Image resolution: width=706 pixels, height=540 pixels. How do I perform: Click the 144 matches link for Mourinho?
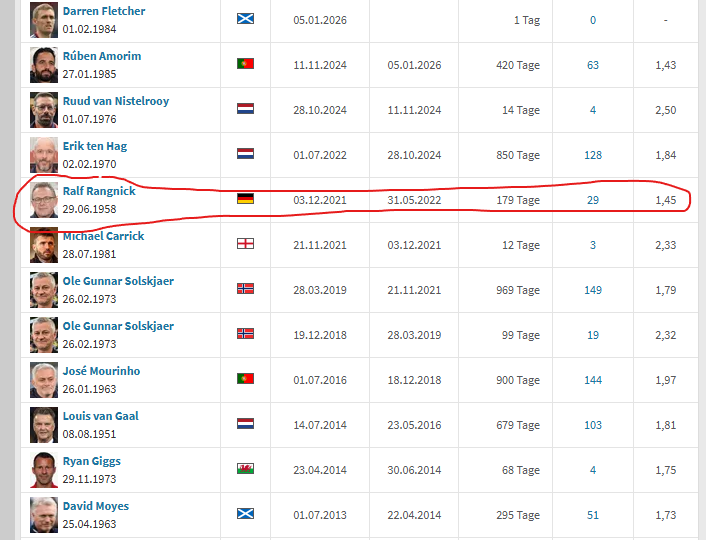pyautogui.click(x=593, y=380)
